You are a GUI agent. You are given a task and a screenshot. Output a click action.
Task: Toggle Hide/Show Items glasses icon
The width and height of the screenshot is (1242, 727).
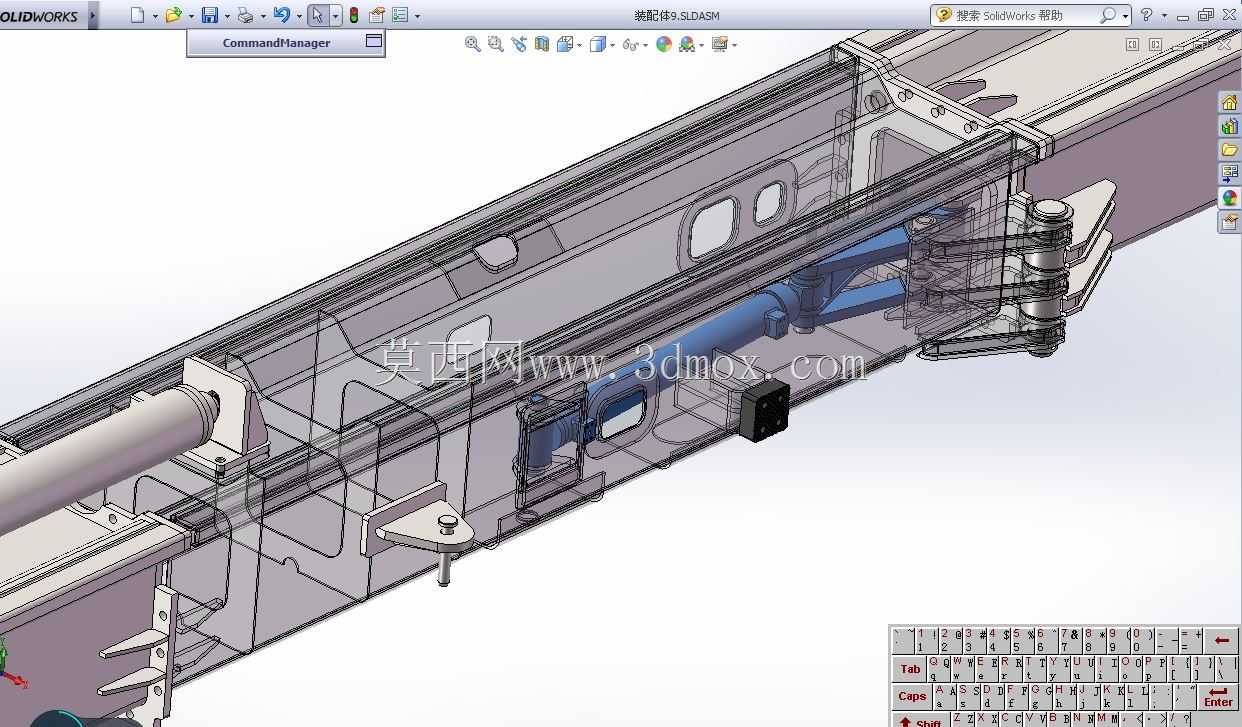[630, 45]
